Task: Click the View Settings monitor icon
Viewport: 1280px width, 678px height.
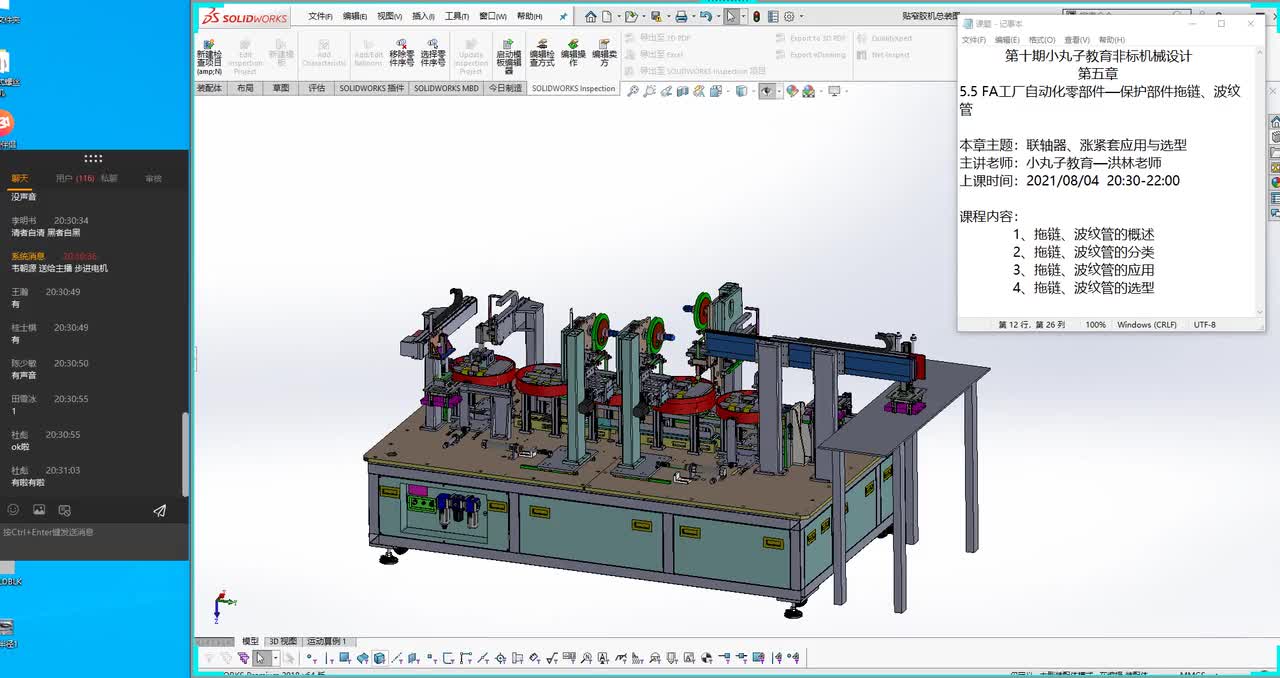Action: (x=834, y=91)
